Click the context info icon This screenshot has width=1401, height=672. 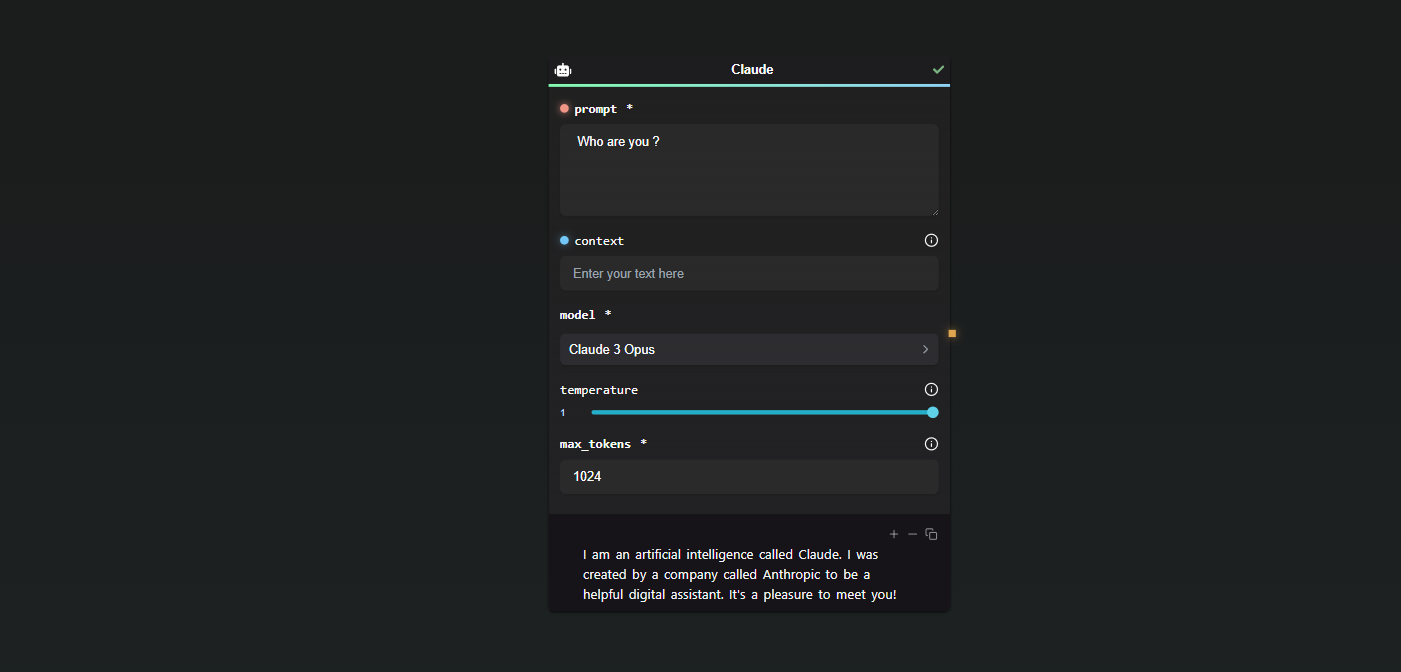[x=931, y=240]
